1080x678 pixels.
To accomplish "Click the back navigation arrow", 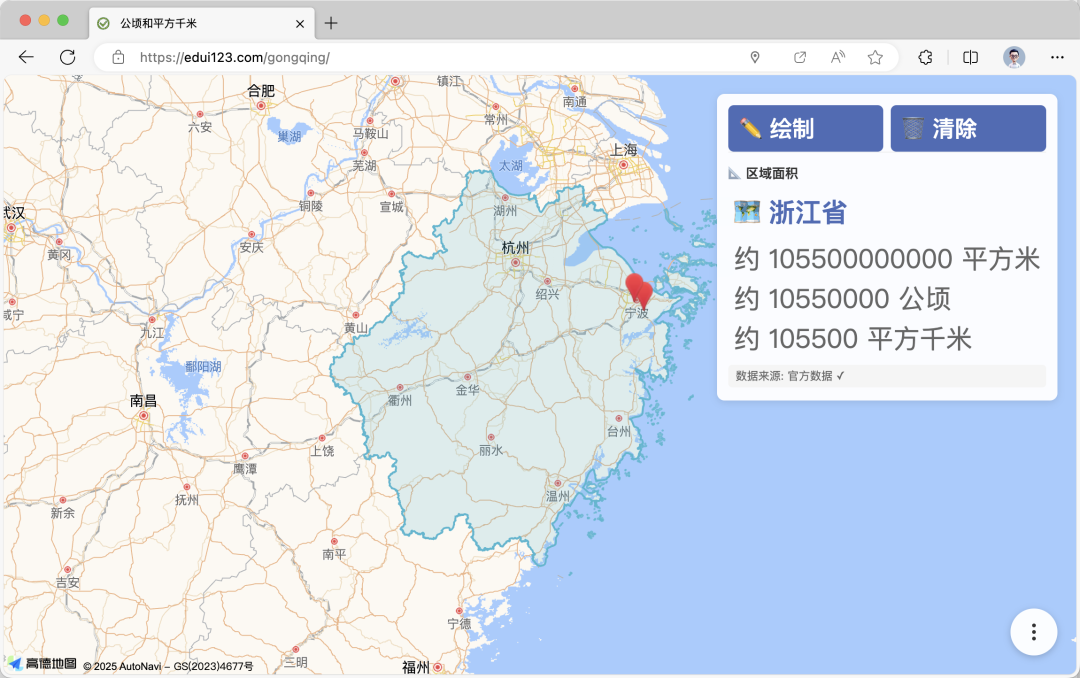I will click(26, 57).
